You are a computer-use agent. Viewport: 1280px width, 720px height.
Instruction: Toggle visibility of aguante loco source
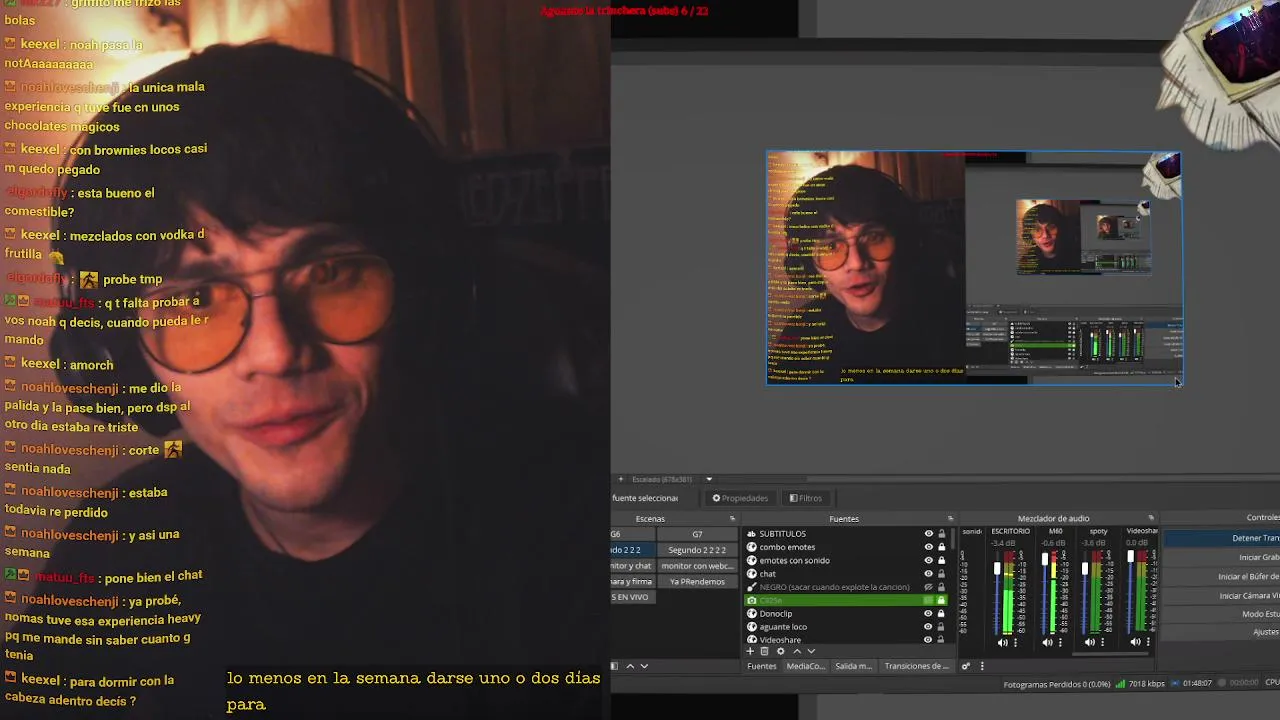point(928,627)
